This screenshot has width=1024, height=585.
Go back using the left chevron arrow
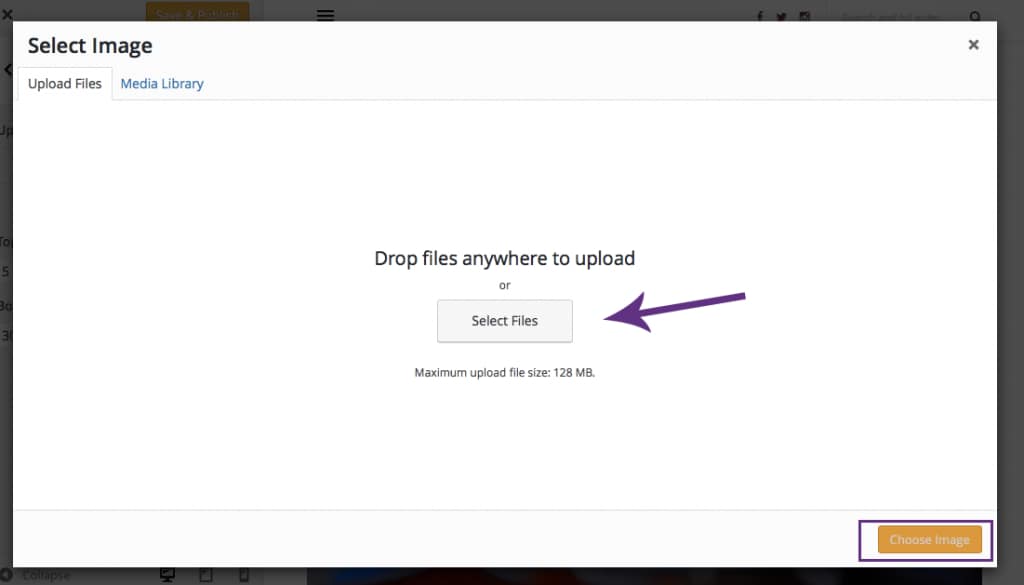tap(7, 71)
